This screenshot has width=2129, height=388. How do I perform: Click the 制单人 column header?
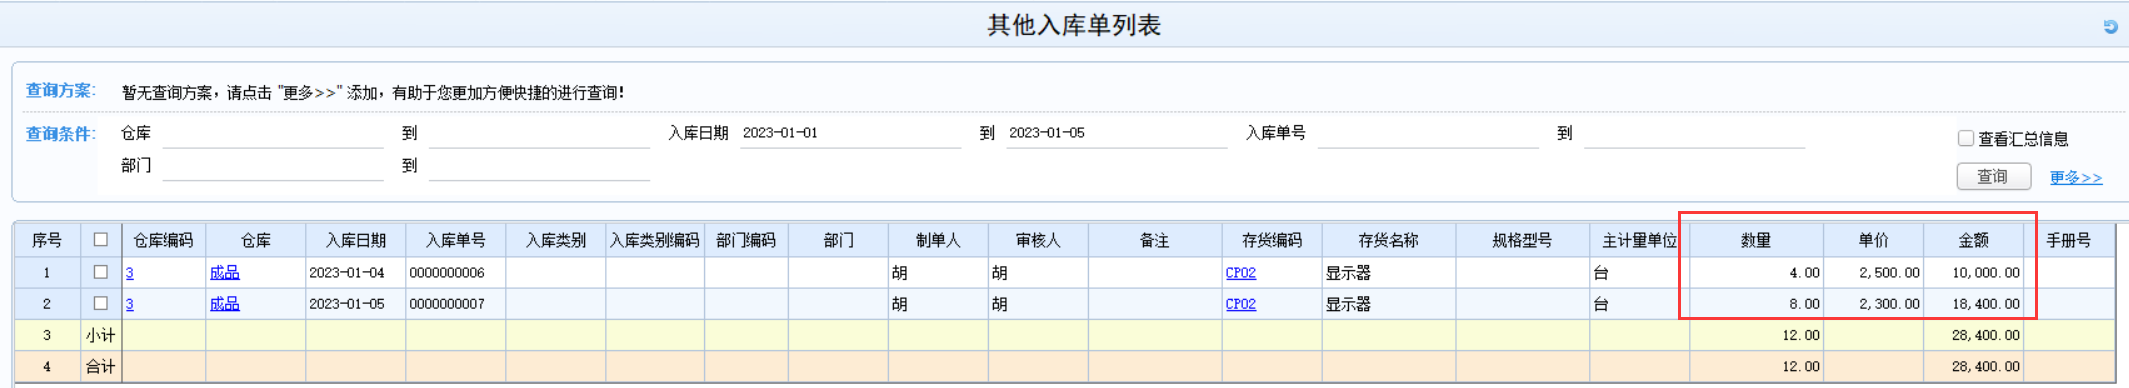(938, 240)
